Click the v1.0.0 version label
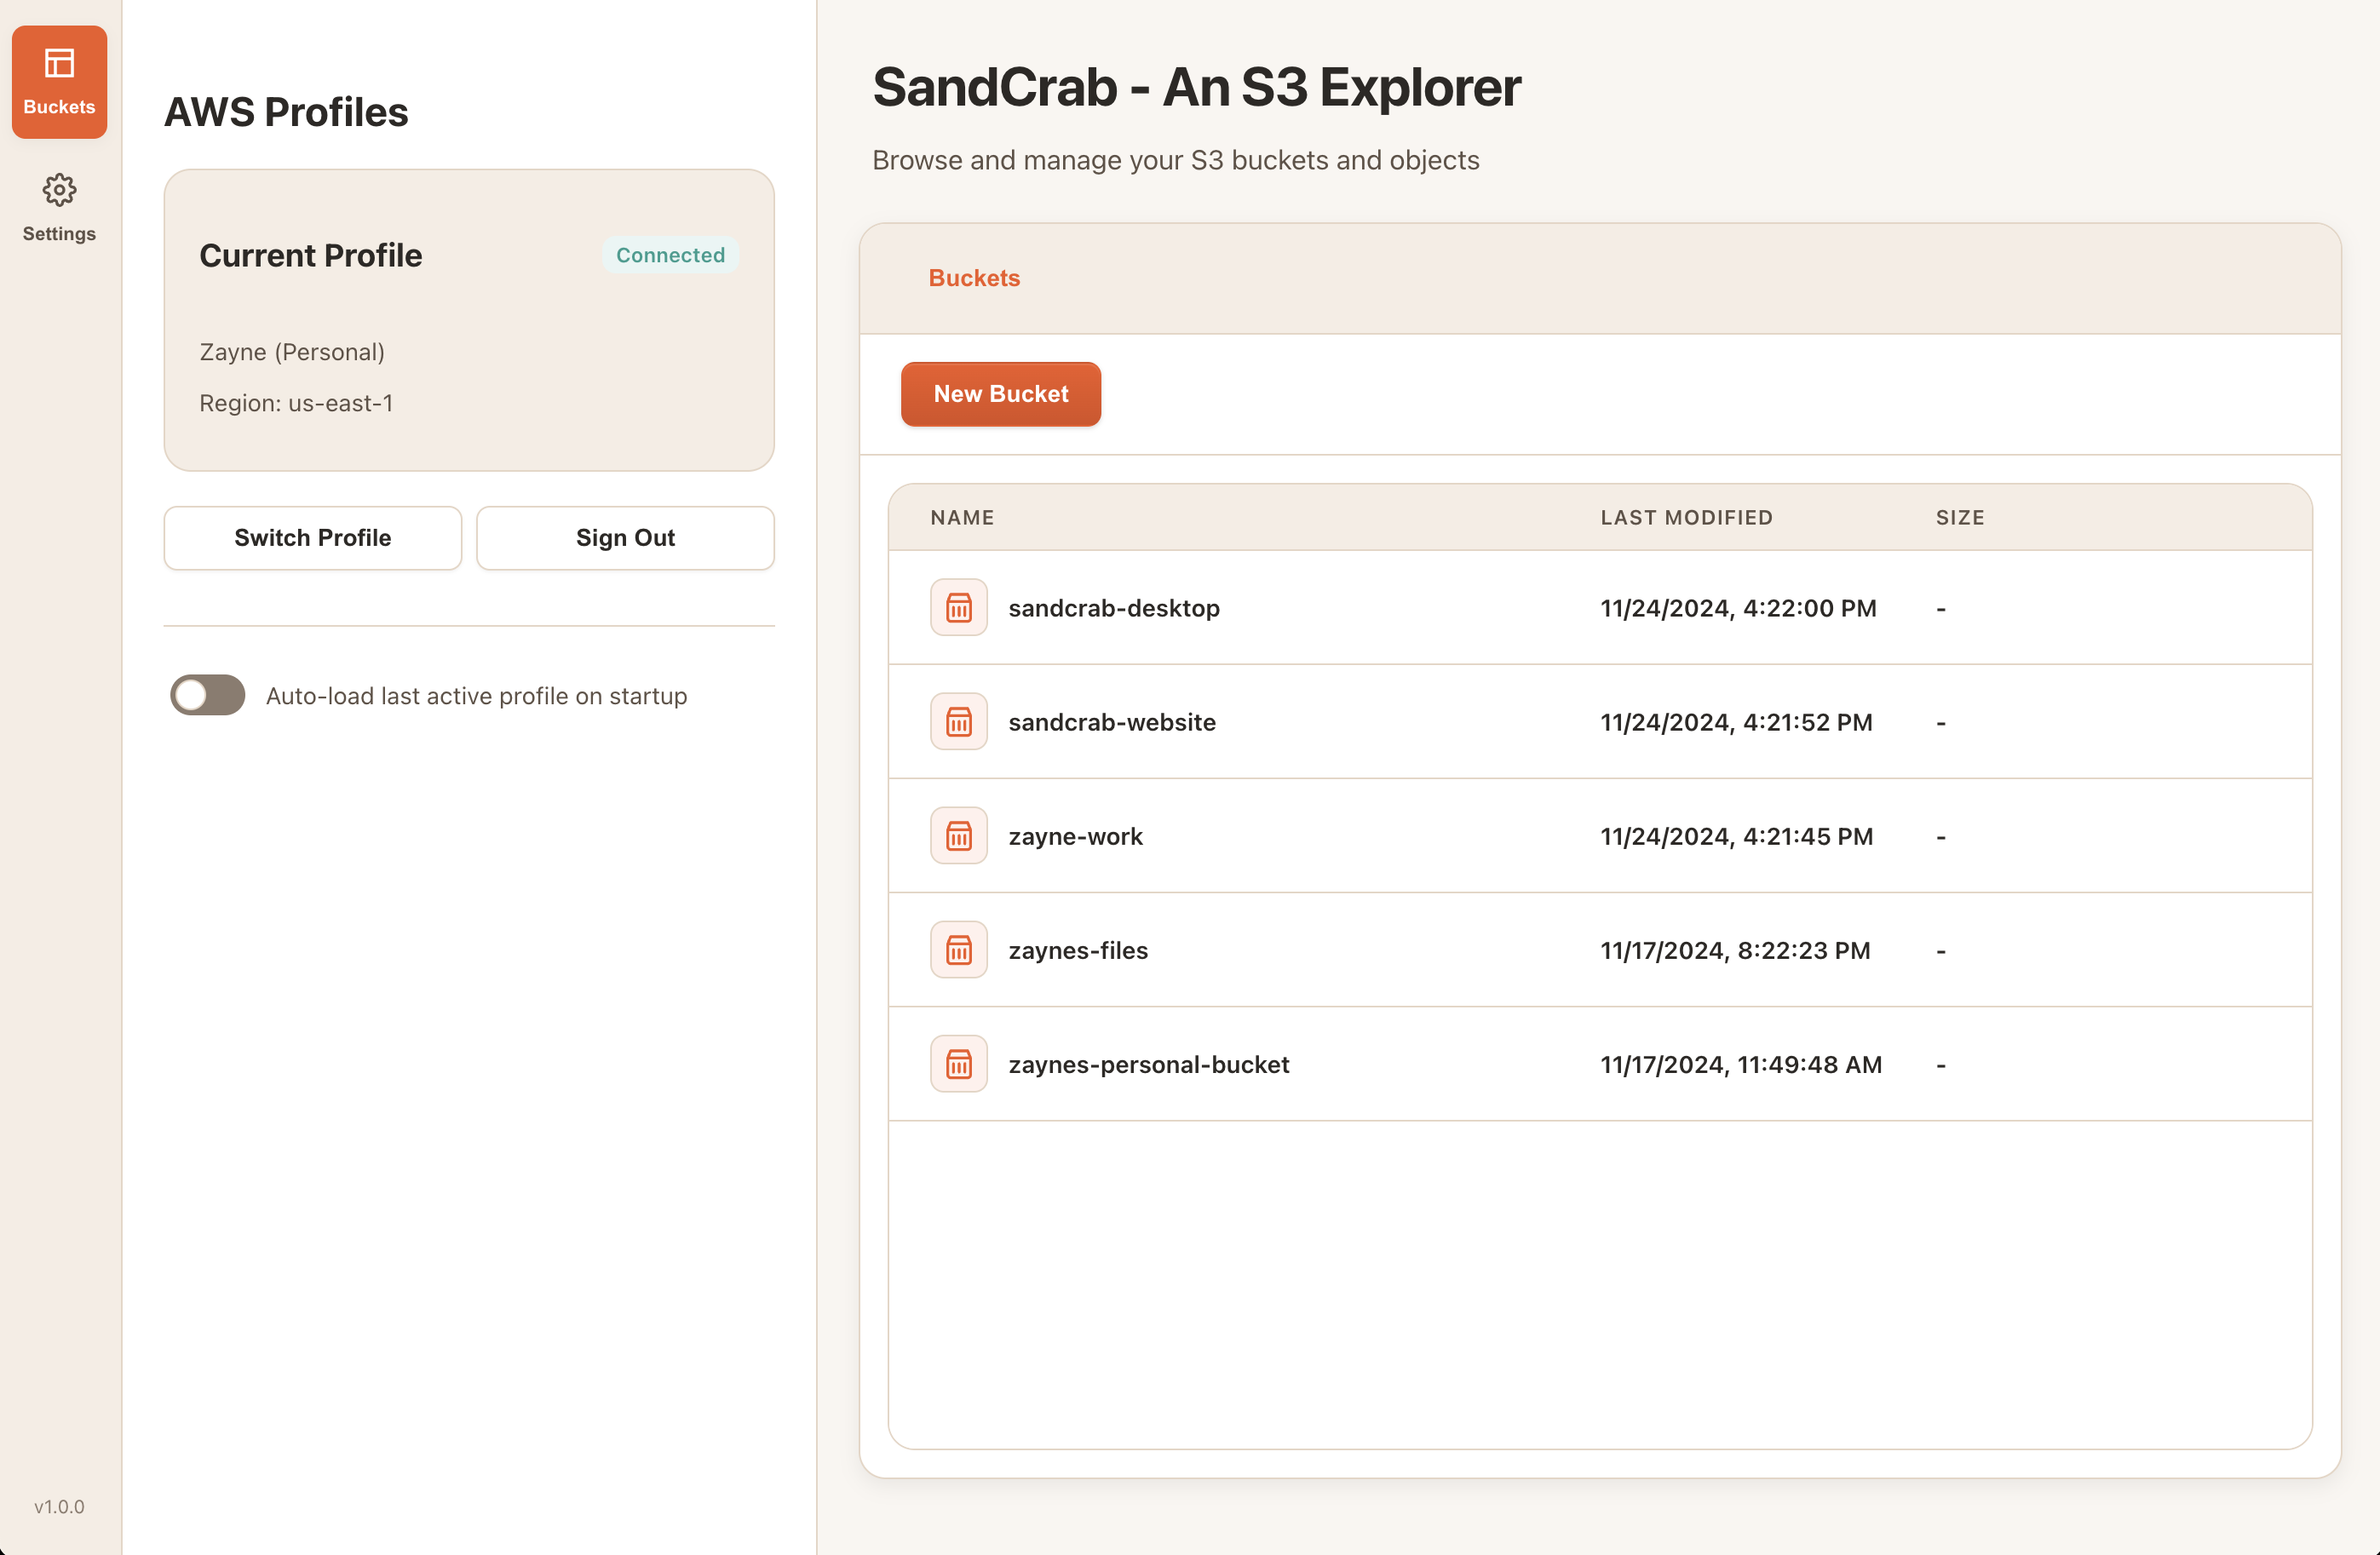2380x1555 pixels. coord(59,1506)
